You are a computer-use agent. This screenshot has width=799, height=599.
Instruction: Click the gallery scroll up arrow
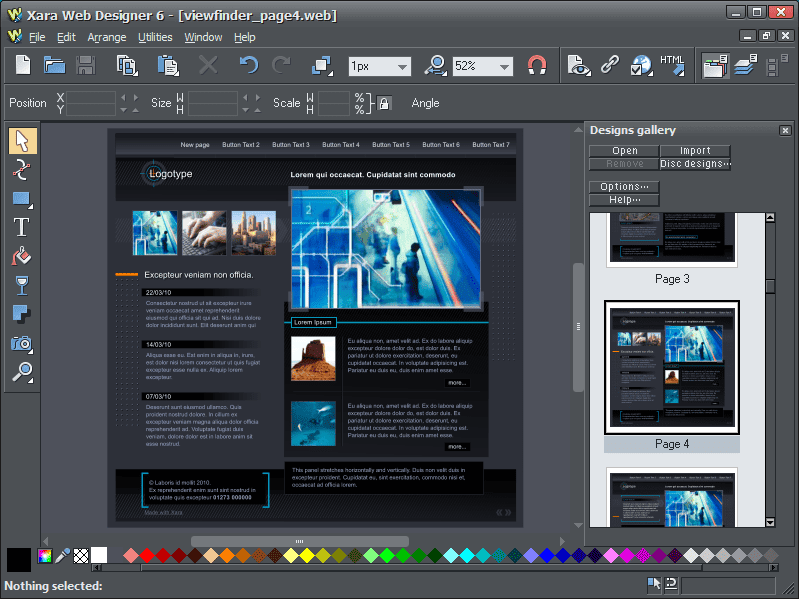[x=770, y=218]
